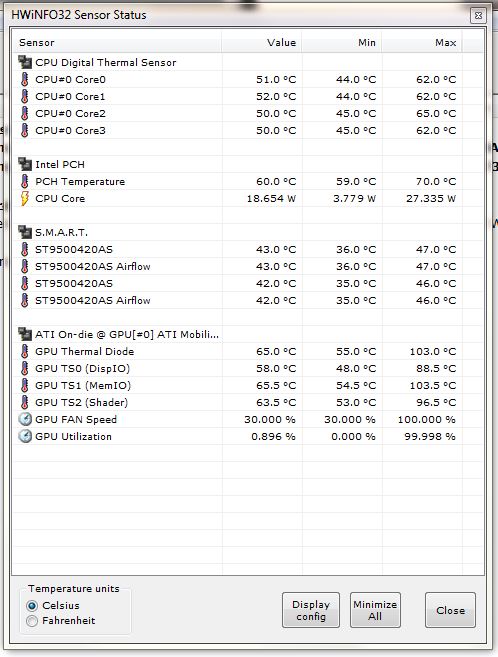Click thermometer icon beside CPU#0 Core0
The image size is (498, 657).
click(25, 80)
